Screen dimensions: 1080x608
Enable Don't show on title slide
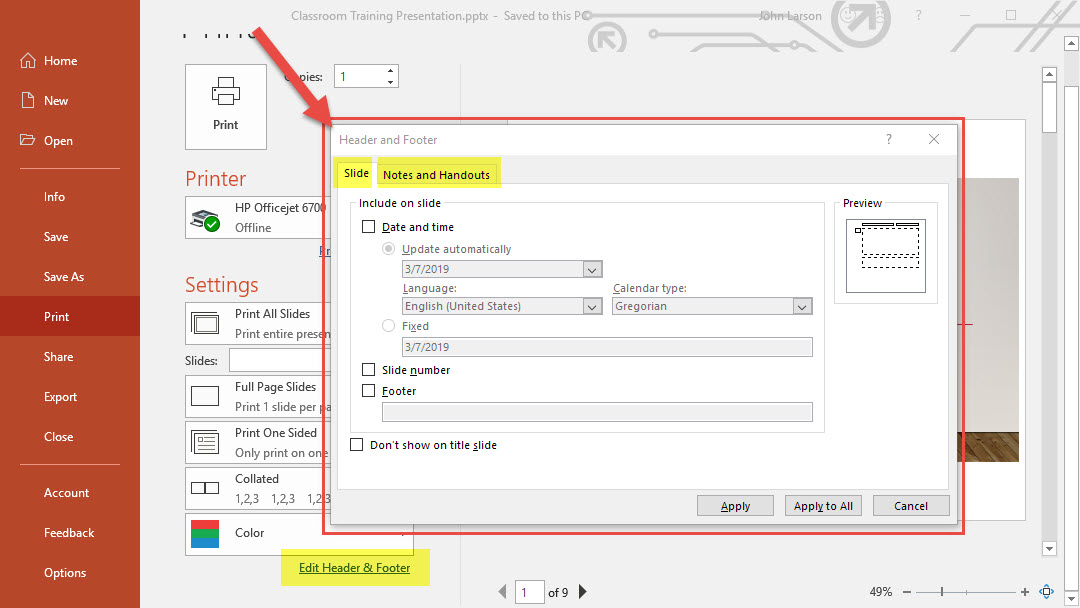point(357,445)
